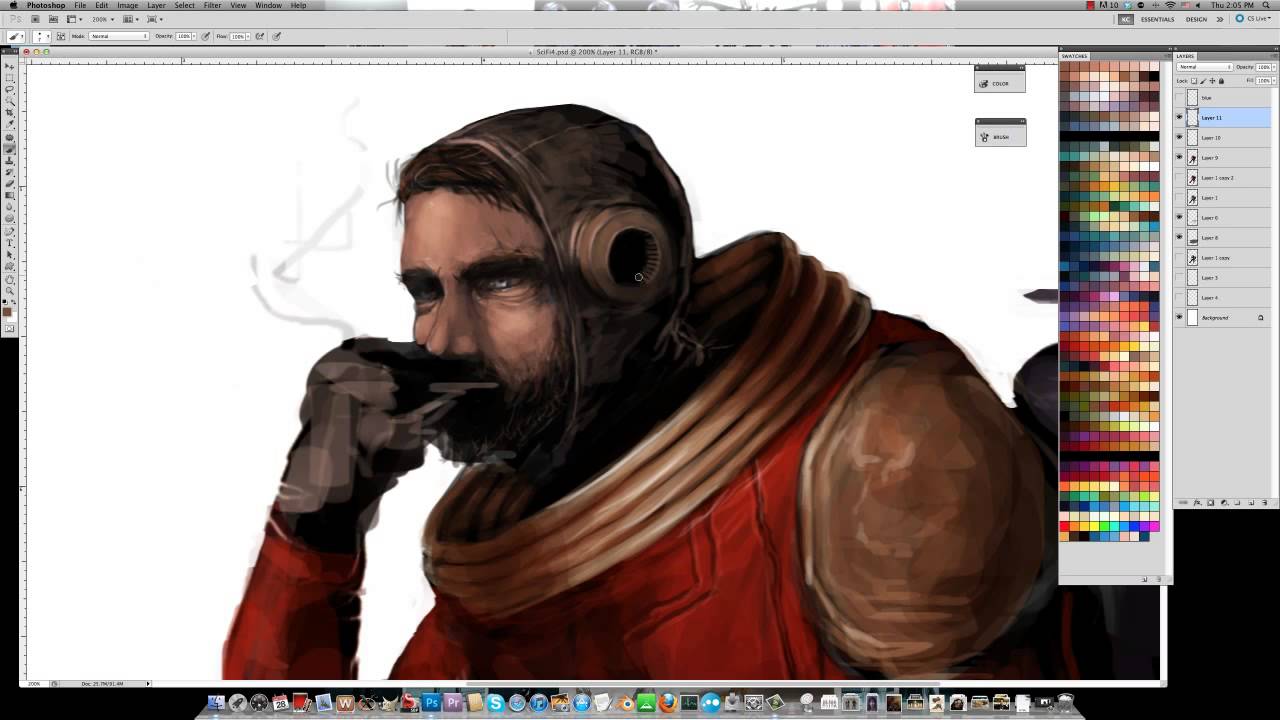Select the Eyedropper tool
This screenshot has height=720, width=1280.
coord(8,124)
